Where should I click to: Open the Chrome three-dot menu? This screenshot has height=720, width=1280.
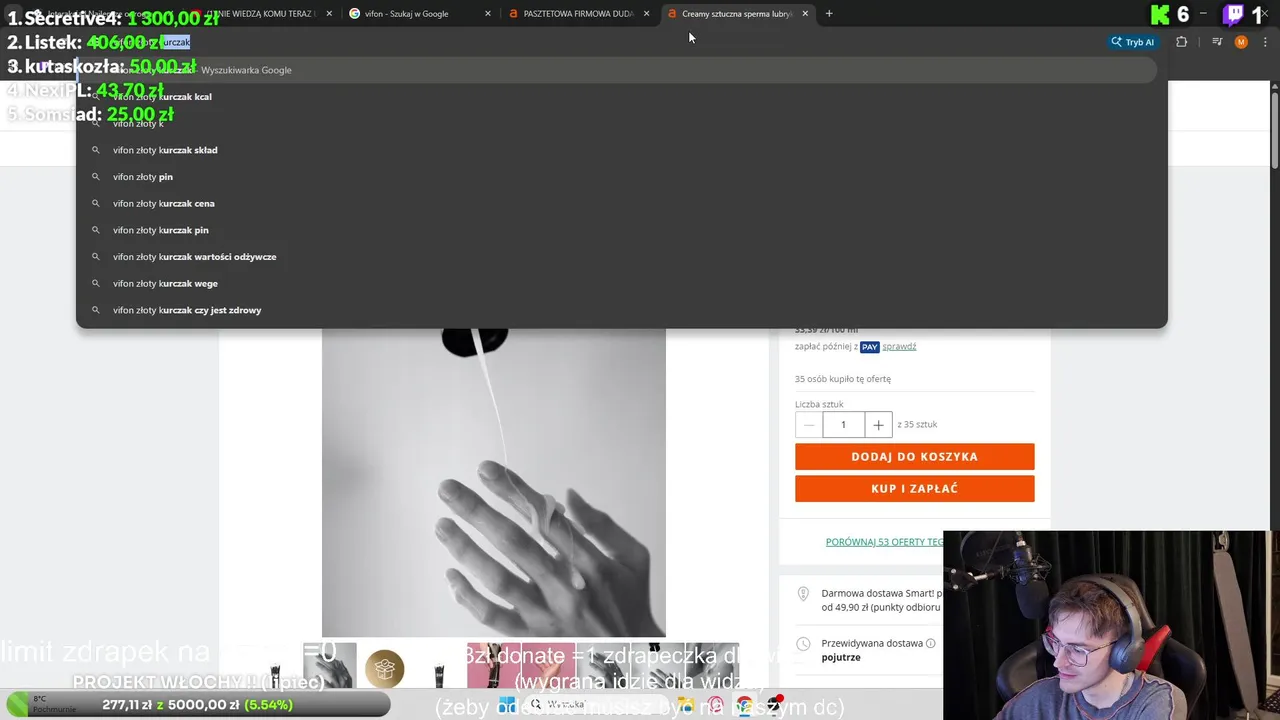[x=1264, y=42]
